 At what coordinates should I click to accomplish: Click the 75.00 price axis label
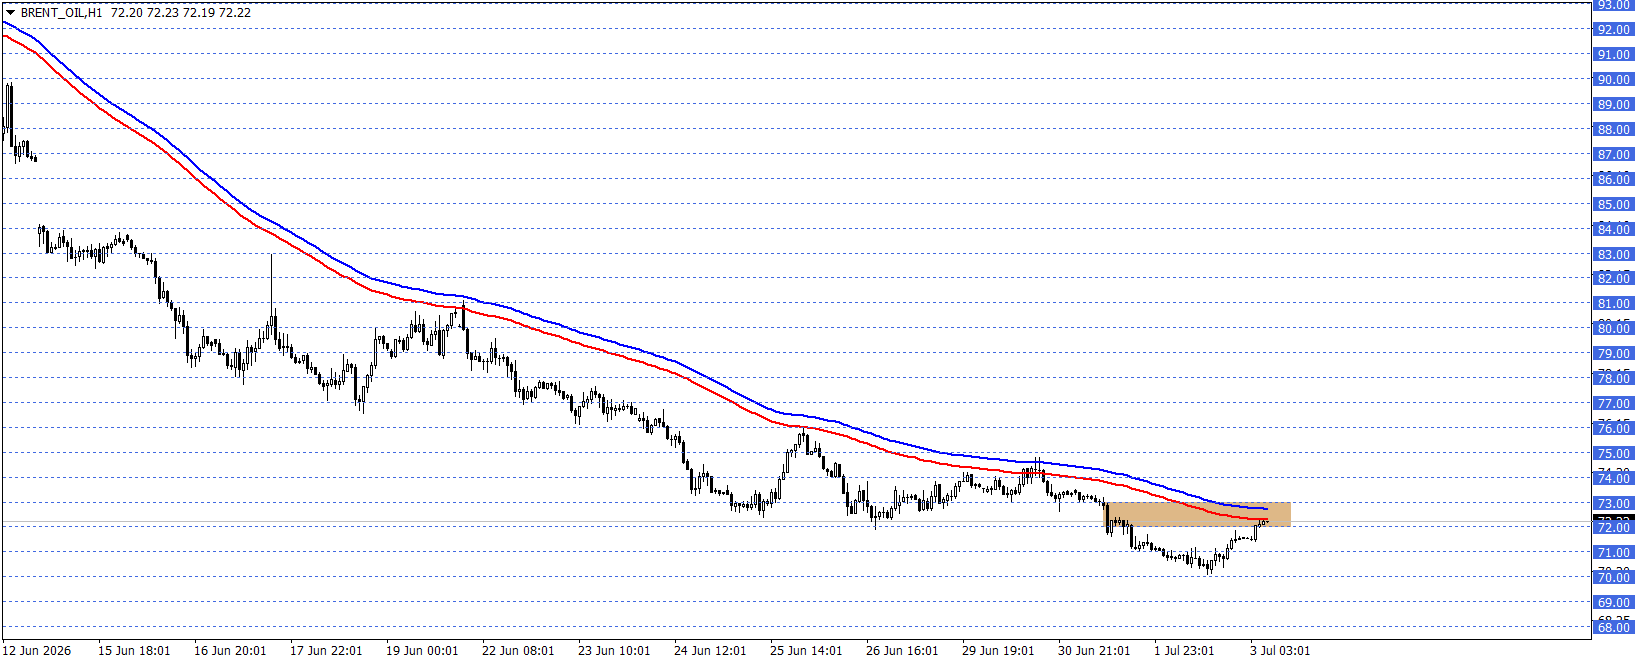1613,454
